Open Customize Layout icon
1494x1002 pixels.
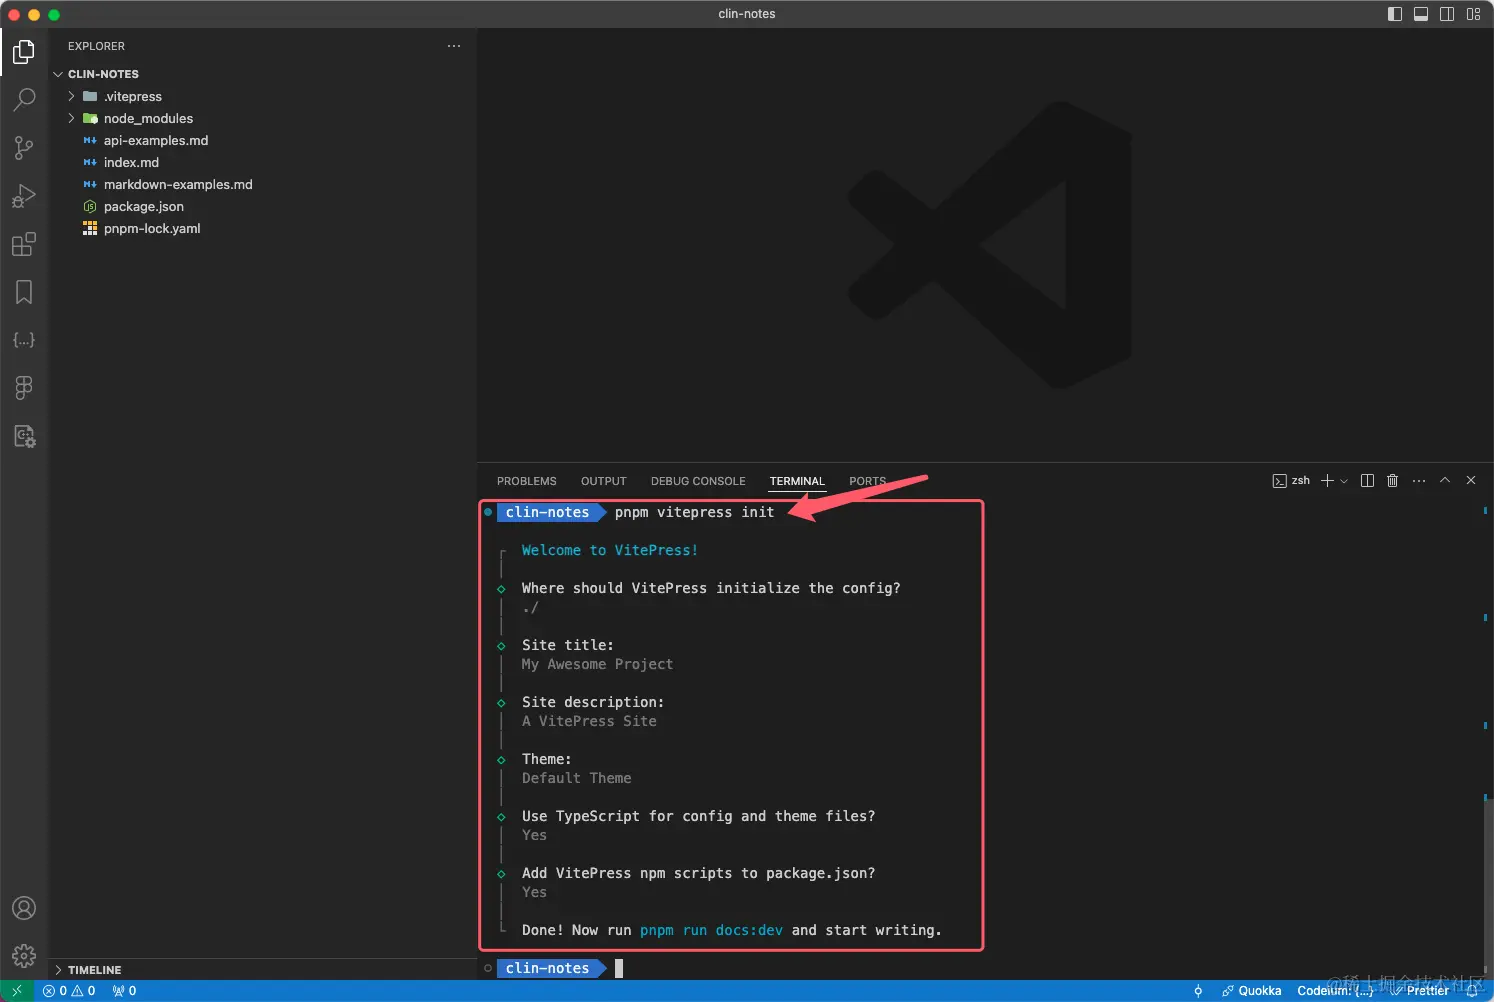(x=1474, y=14)
